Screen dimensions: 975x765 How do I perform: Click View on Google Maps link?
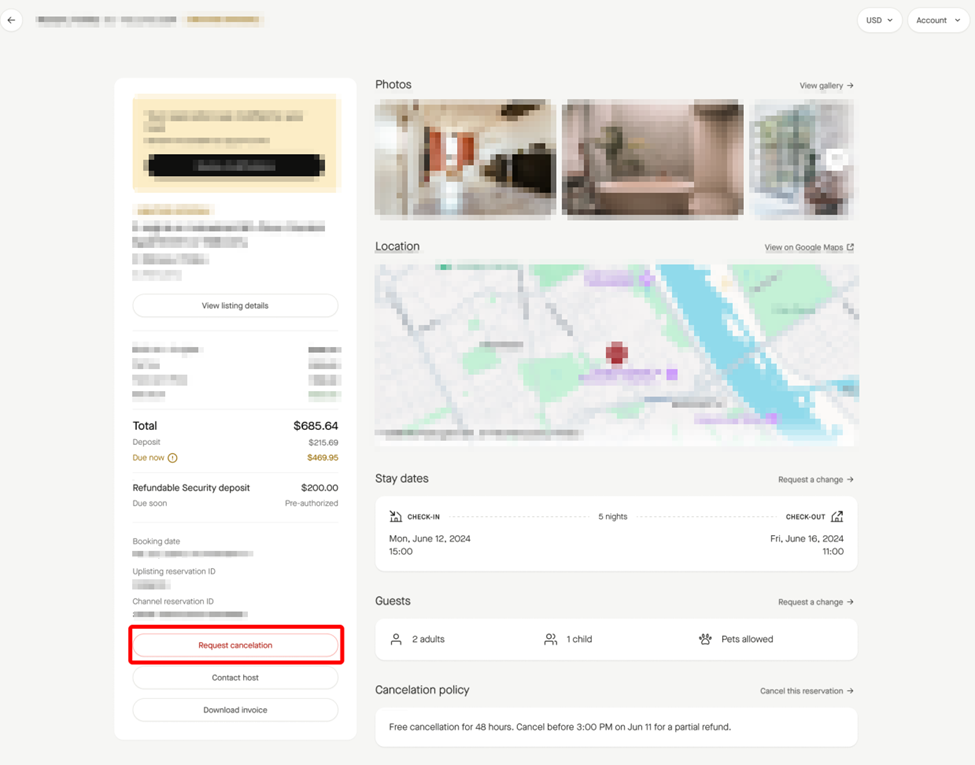809,248
